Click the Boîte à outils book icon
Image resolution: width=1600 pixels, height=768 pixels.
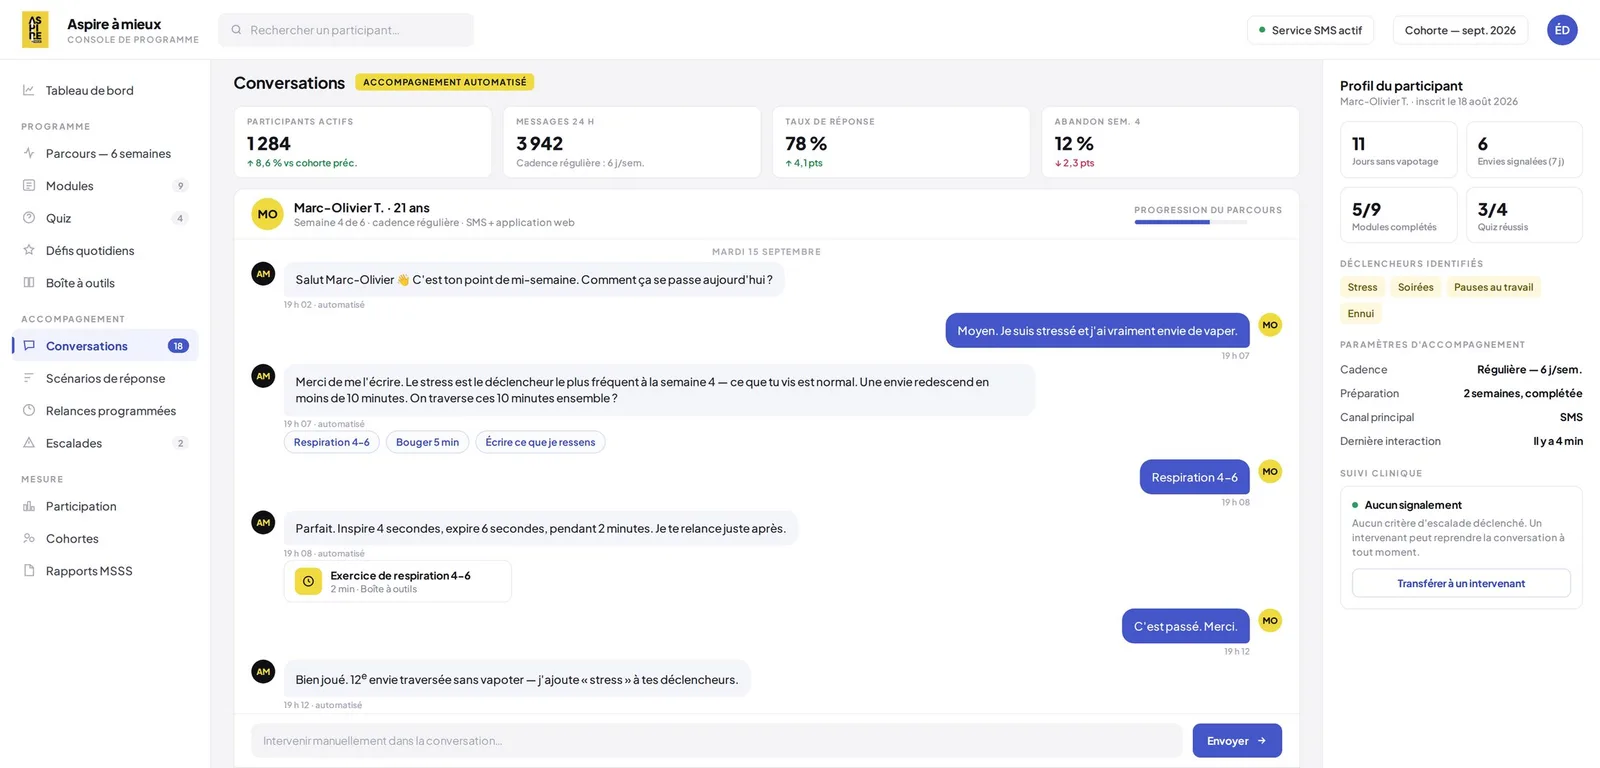coord(29,283)
